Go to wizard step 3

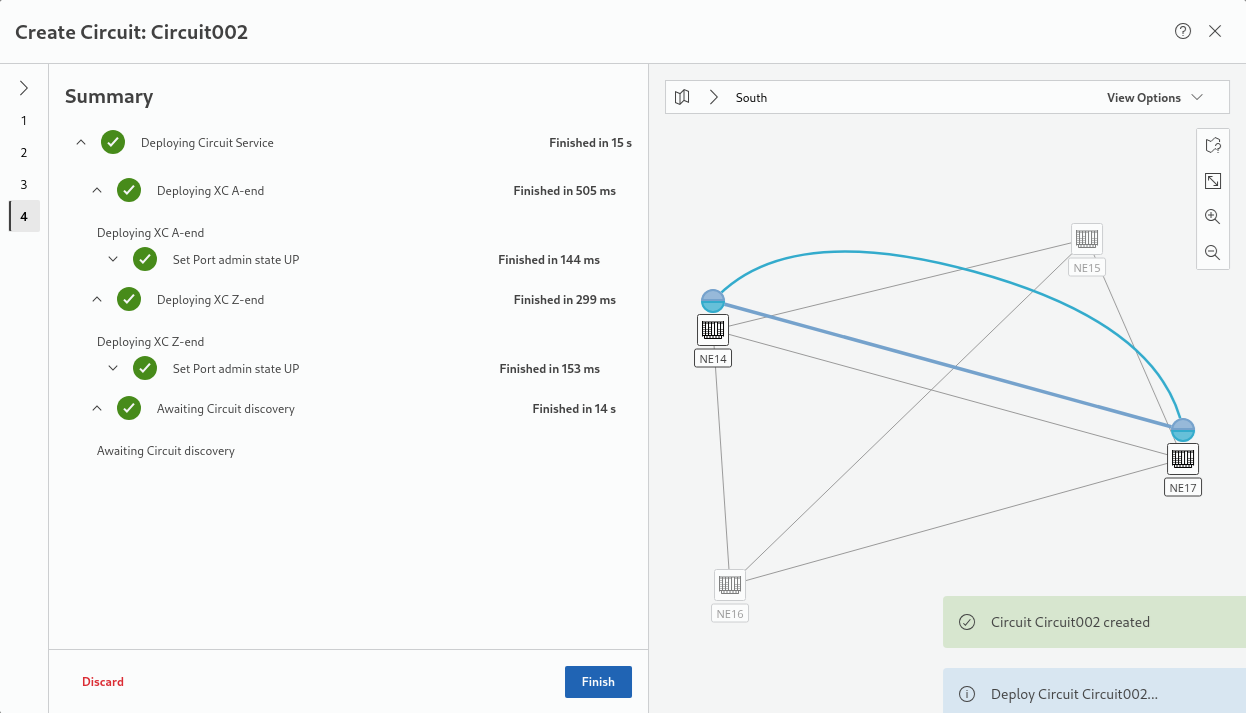(24, 185)
